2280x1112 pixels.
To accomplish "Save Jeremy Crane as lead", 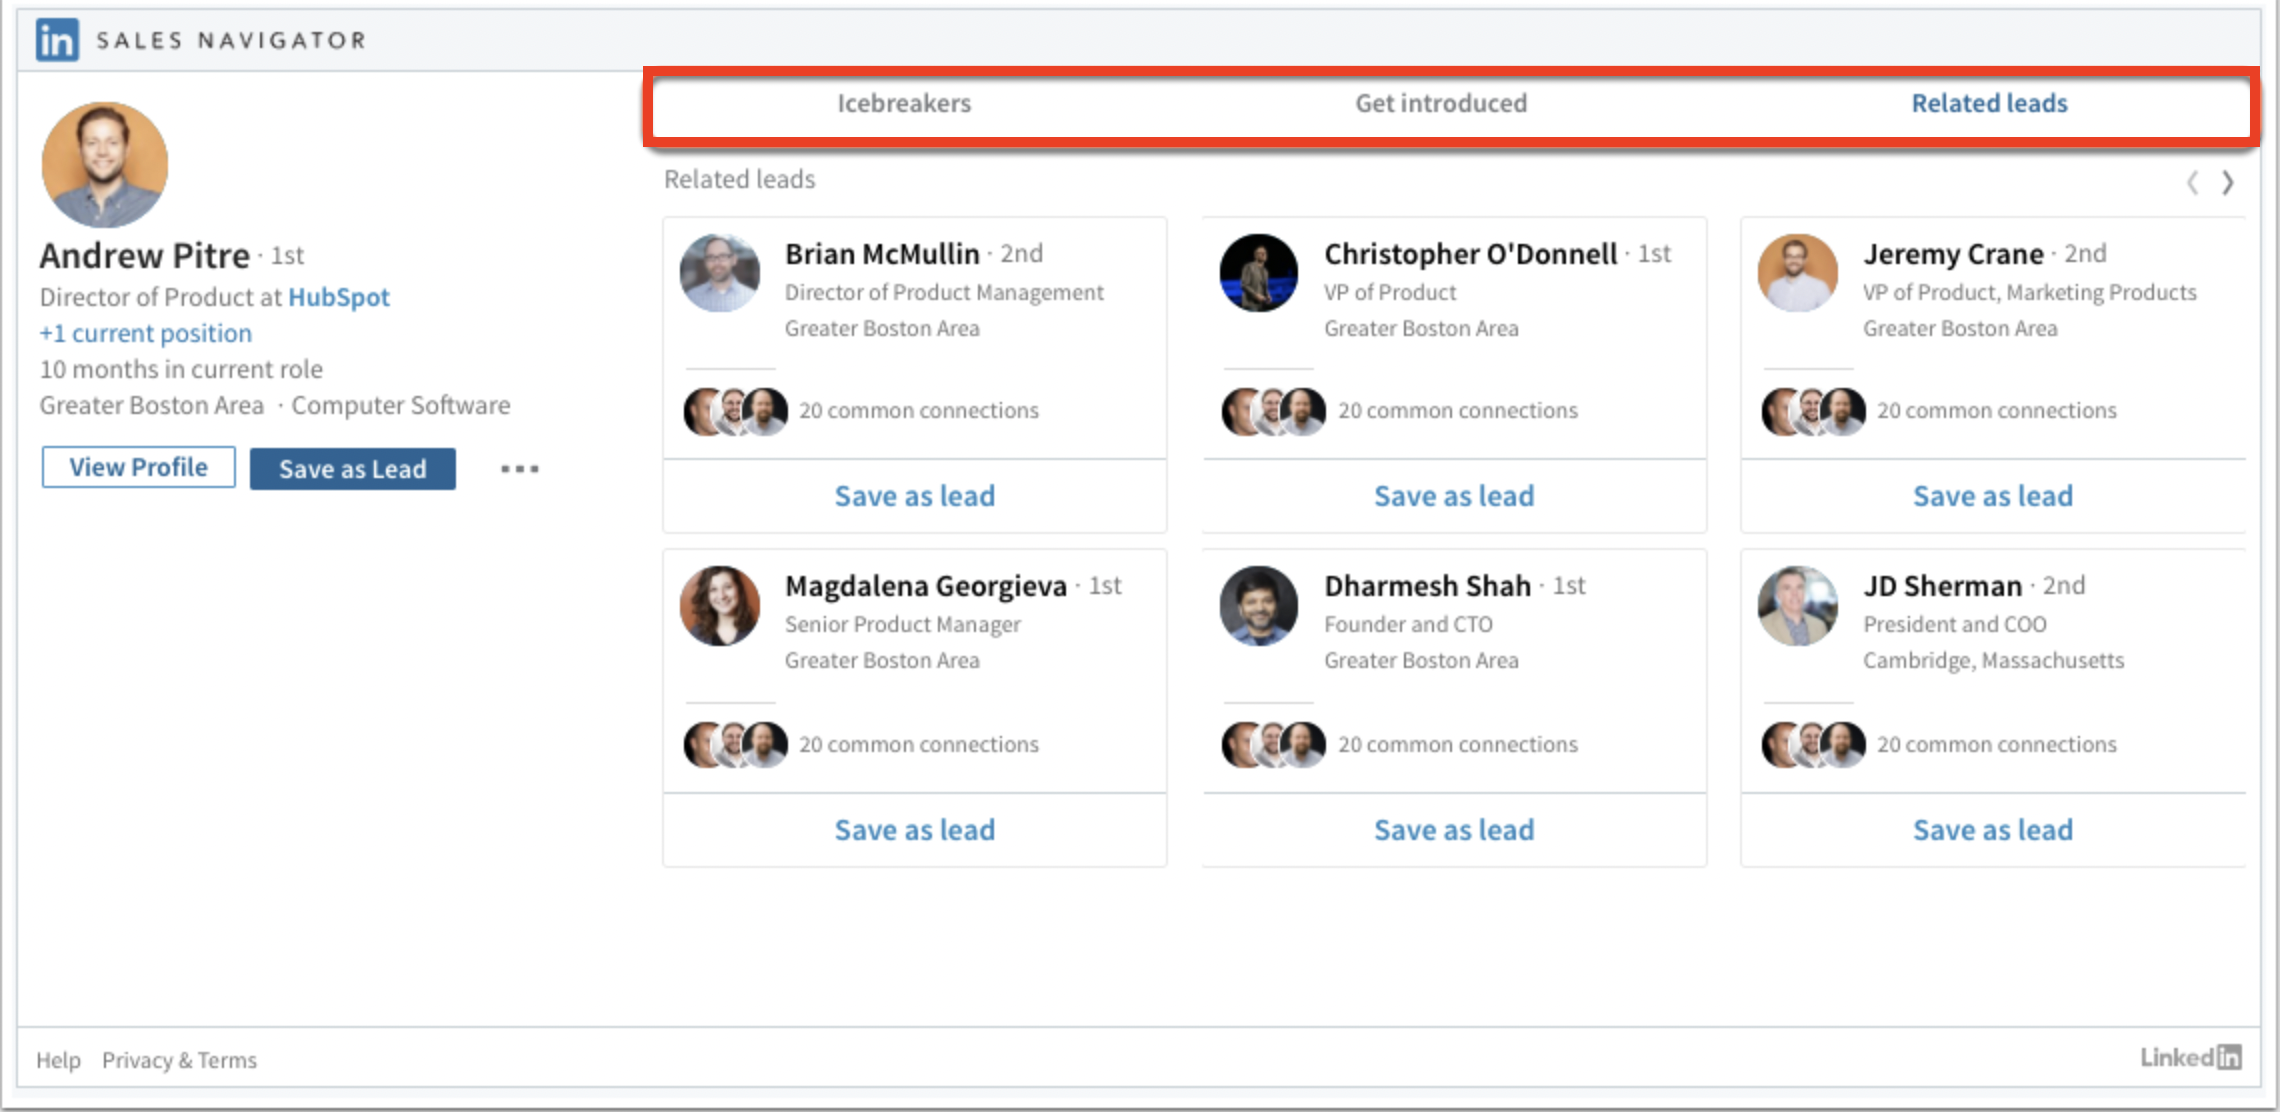I will coord(1993,496).
